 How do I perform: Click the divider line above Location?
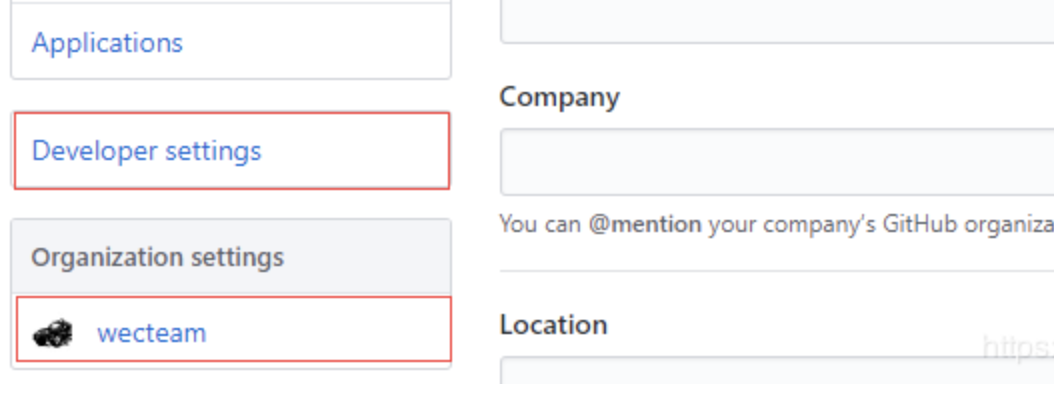pos(776,272)
